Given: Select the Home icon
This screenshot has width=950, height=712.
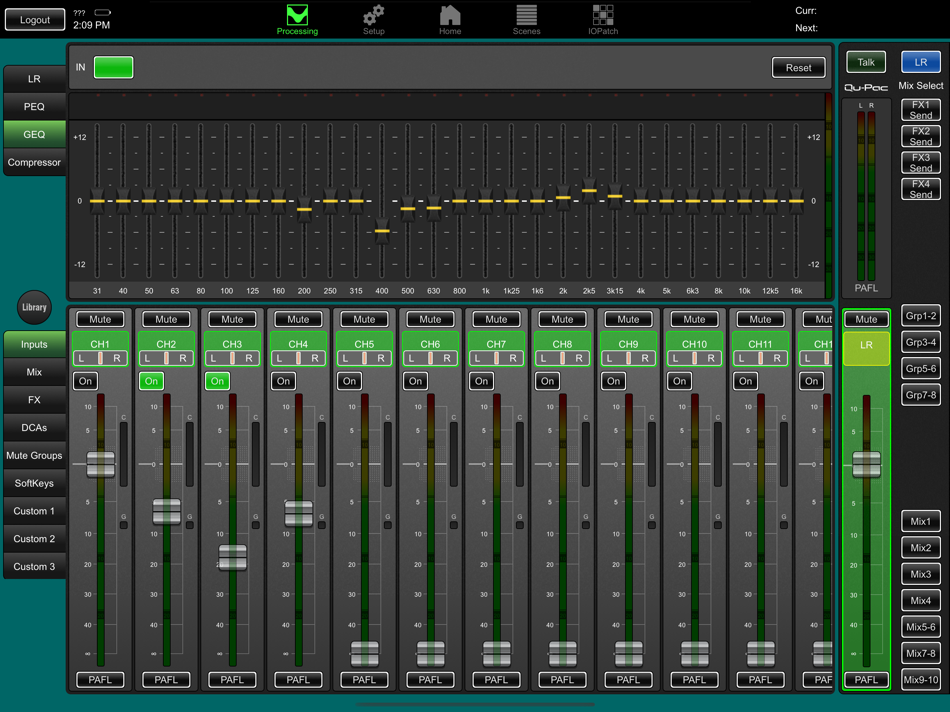Looking at the screenshot, I should point(449,17).
